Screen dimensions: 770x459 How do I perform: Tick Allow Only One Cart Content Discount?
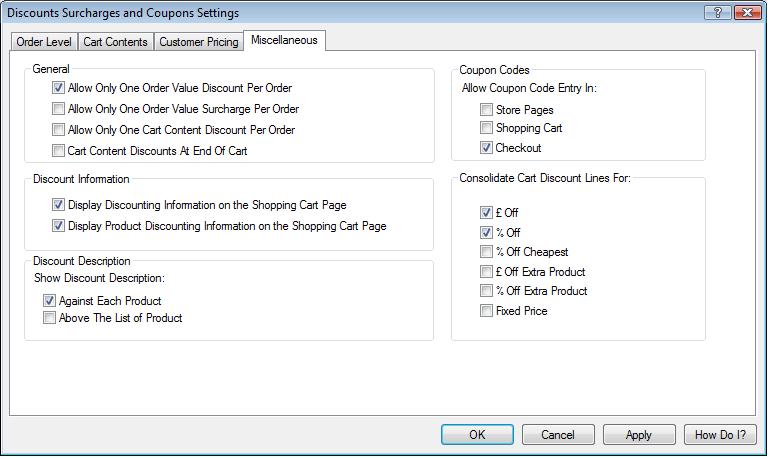59,130
